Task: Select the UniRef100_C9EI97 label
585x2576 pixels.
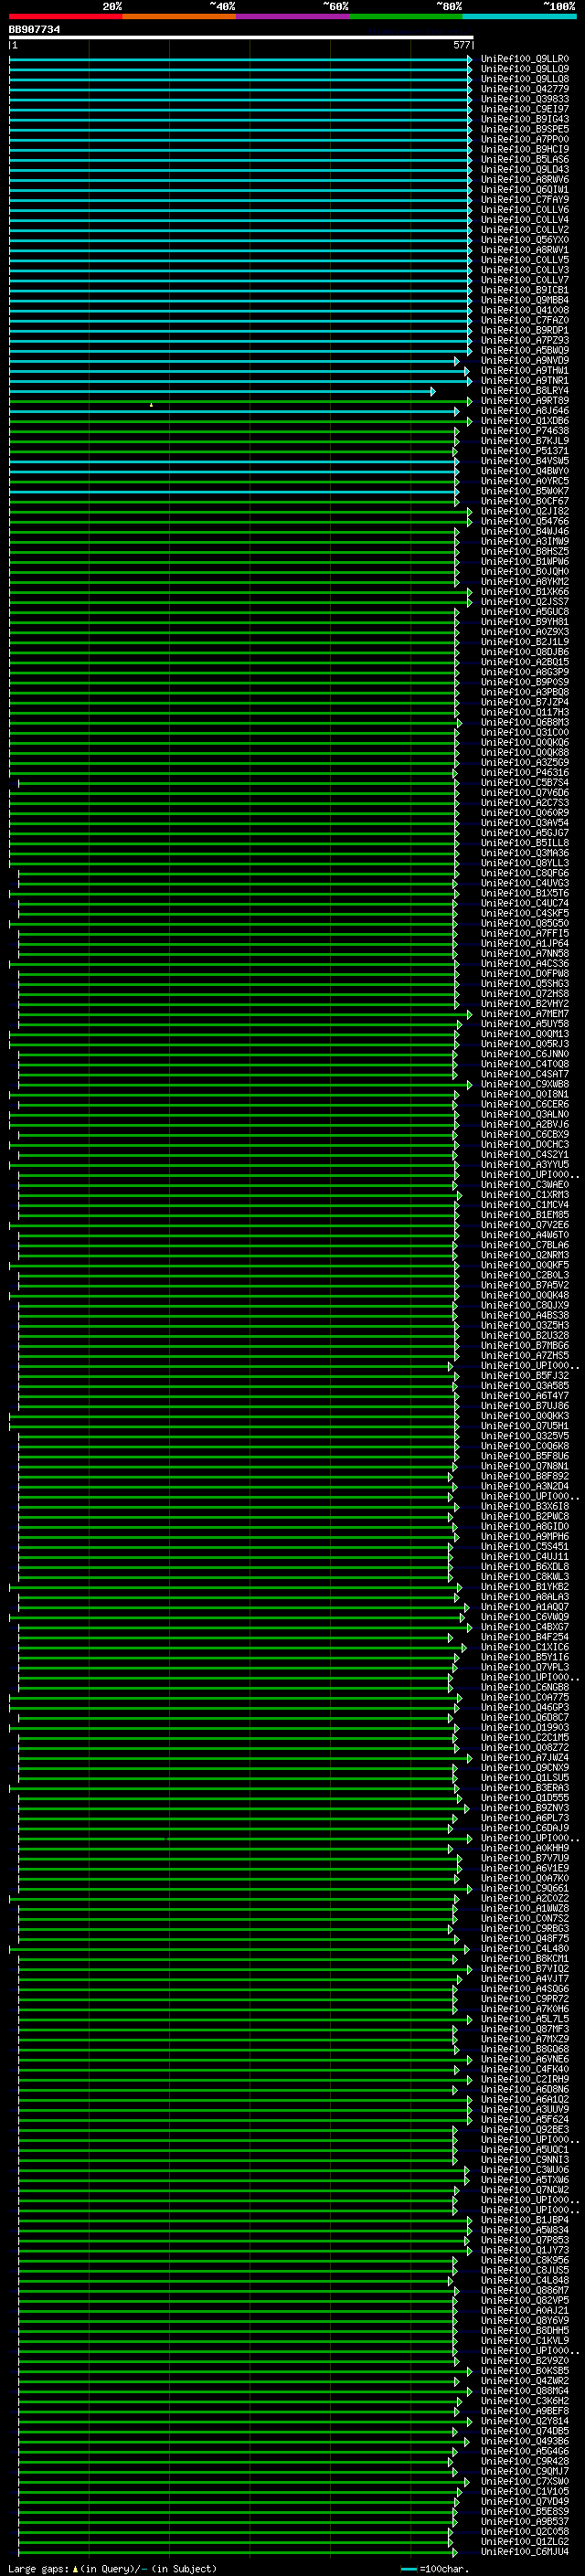Action: coord(525,109)
